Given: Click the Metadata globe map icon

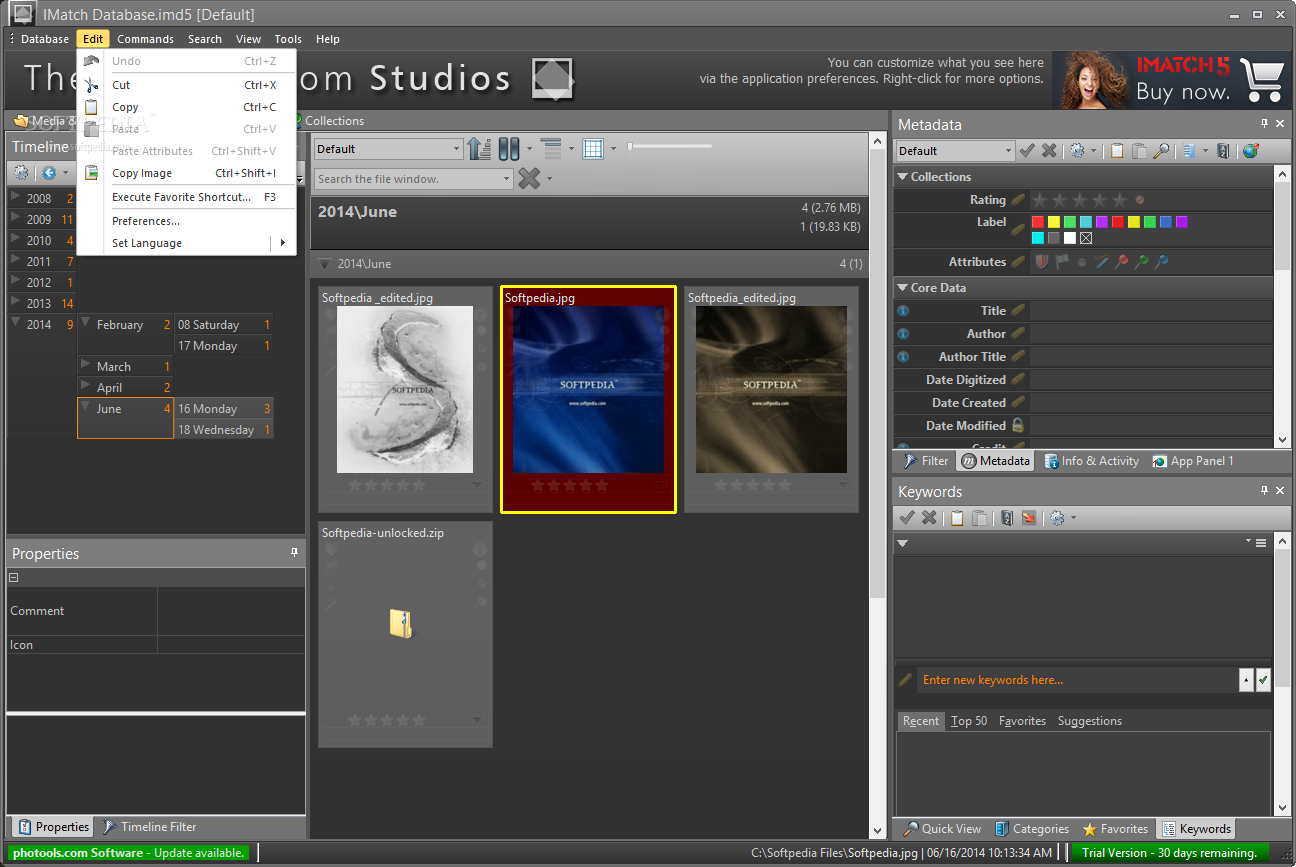Looking at the screenshot, I should pyautogui.click(x=1250, y=150).
